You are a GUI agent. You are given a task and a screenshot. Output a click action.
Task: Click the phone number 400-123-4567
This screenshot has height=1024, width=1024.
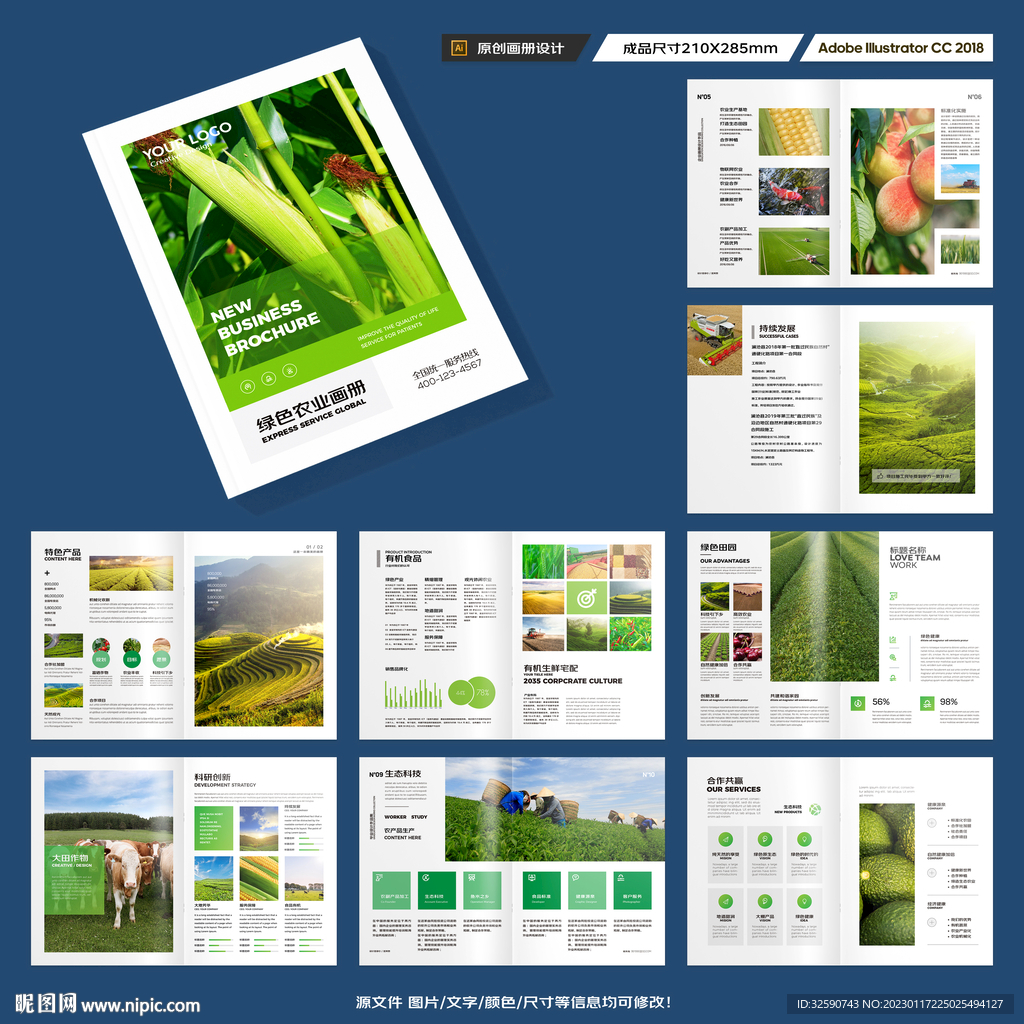[449, 374]
